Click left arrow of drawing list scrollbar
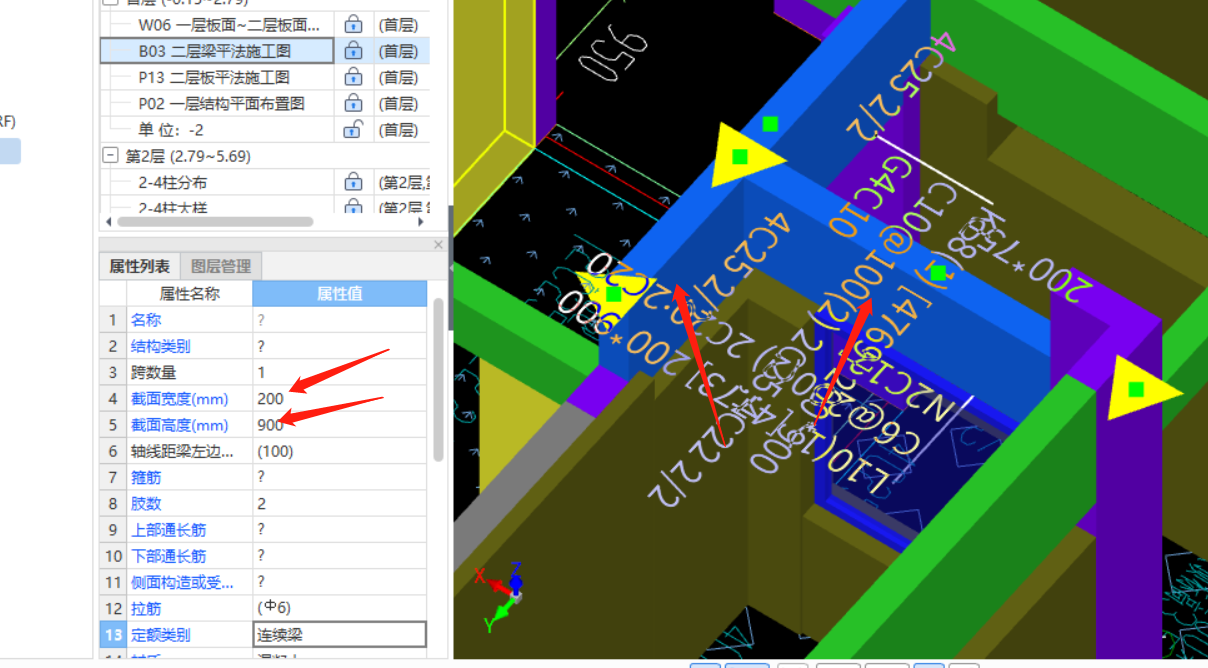The width and height of the screenshot is (1208, 668). pos(108,221)
